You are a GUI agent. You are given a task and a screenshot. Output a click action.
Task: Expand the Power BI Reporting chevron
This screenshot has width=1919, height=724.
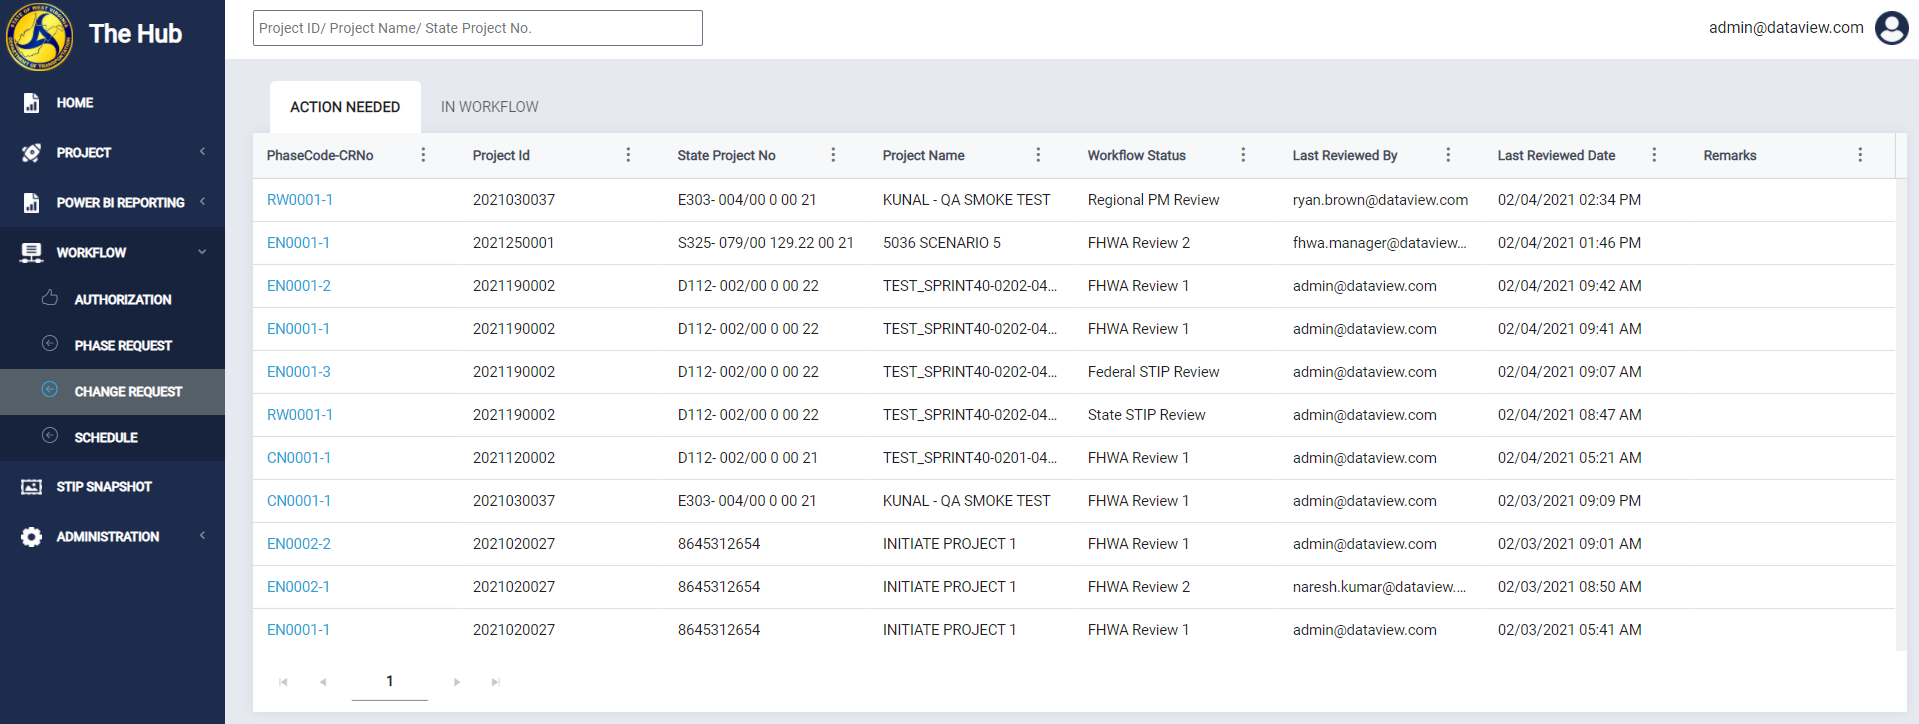[203, 202]
